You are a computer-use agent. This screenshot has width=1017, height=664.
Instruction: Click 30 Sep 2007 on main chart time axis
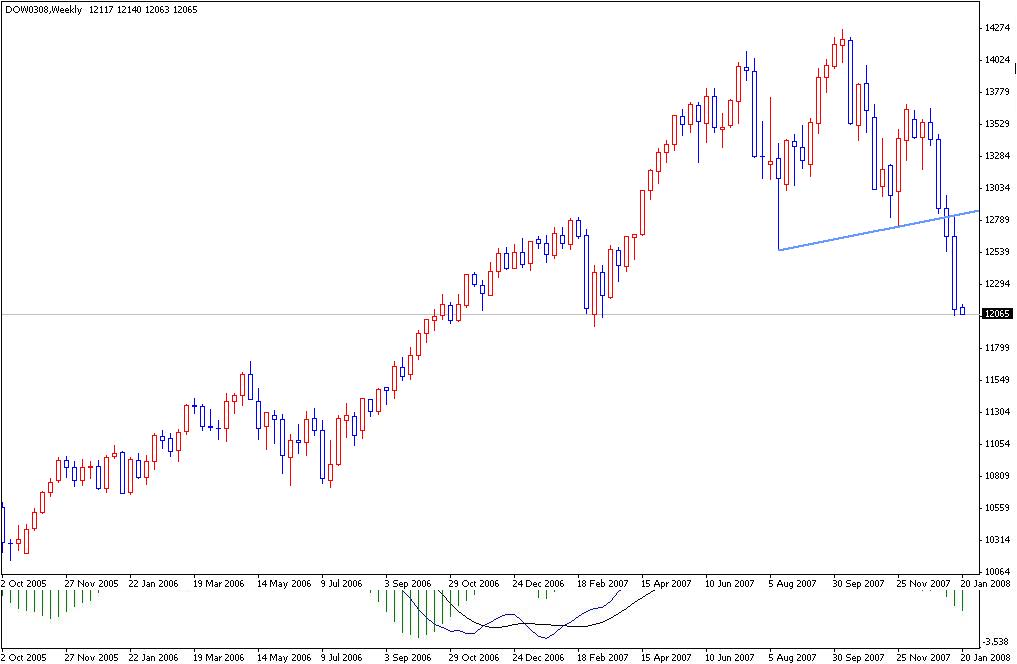[858, 584]
